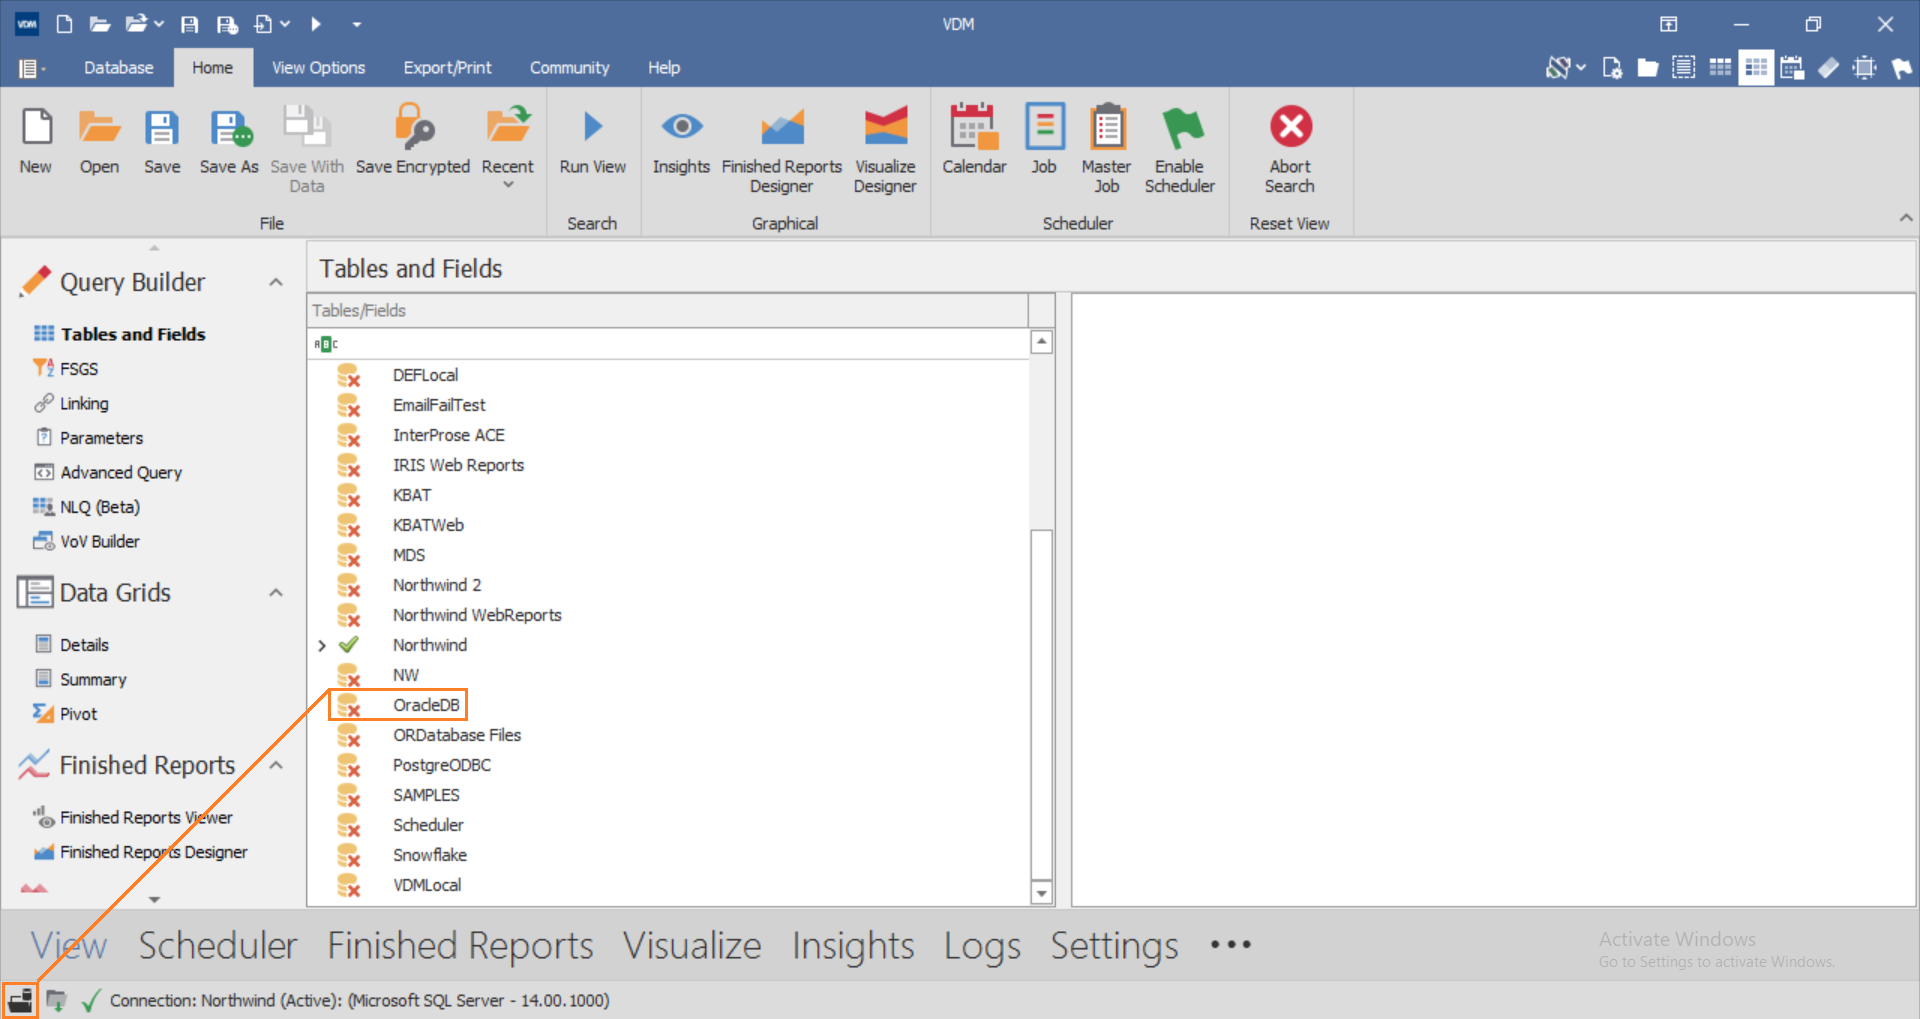
Task: Click the page settings gear icon at top right
Action: pos(1612,68)
